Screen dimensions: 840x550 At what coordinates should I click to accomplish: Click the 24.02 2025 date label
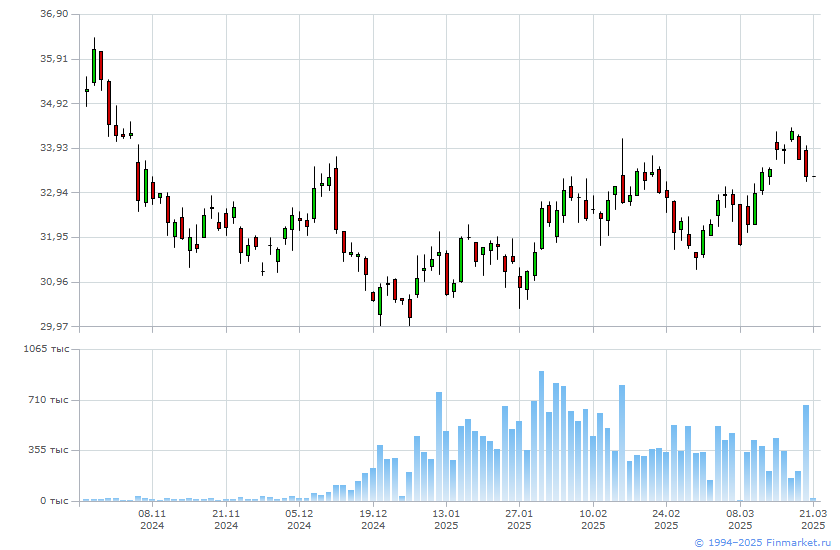[666, 519]
